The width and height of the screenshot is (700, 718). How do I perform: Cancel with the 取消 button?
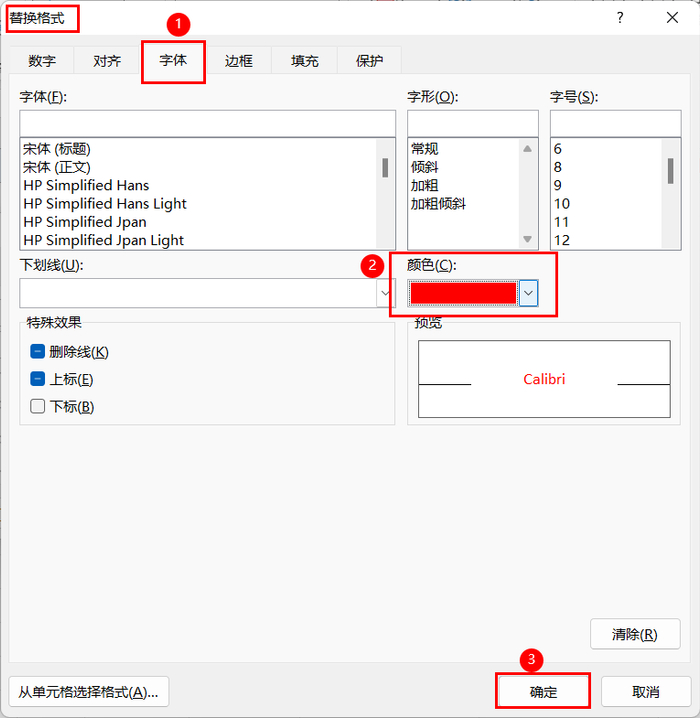(646, 692)
